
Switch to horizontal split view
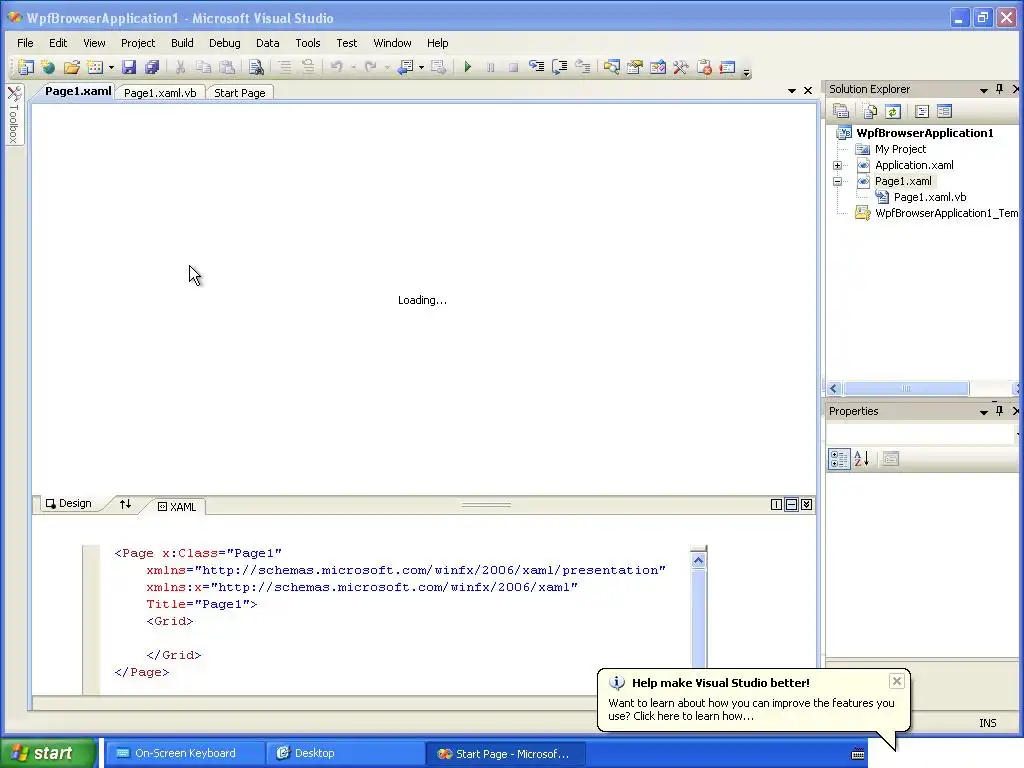(x=792, y=505)
